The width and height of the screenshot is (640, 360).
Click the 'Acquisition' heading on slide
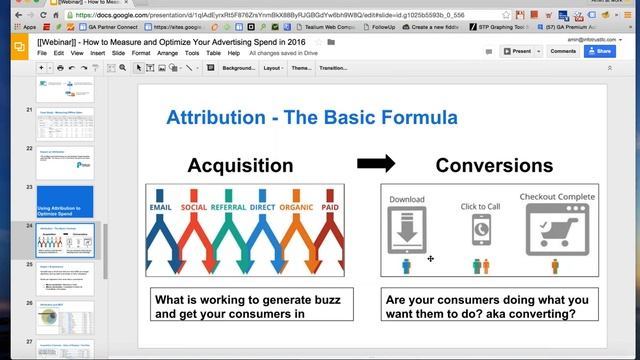pyautogui.click(x=240, y=165)
